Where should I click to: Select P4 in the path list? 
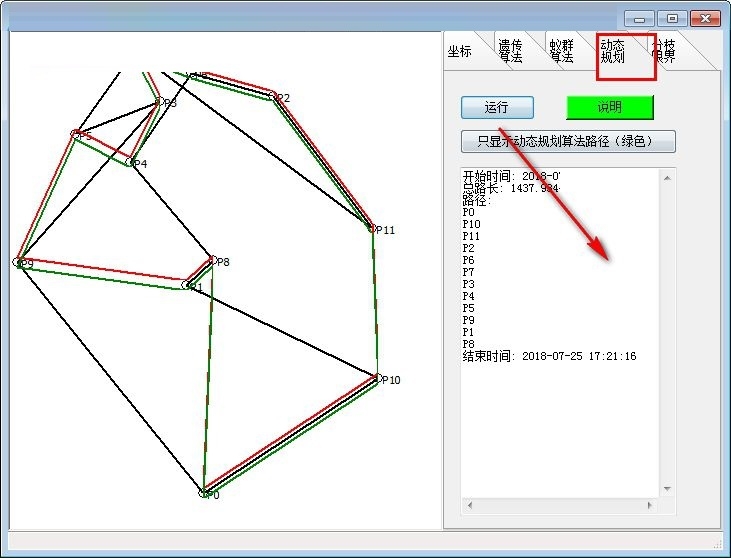469,296
